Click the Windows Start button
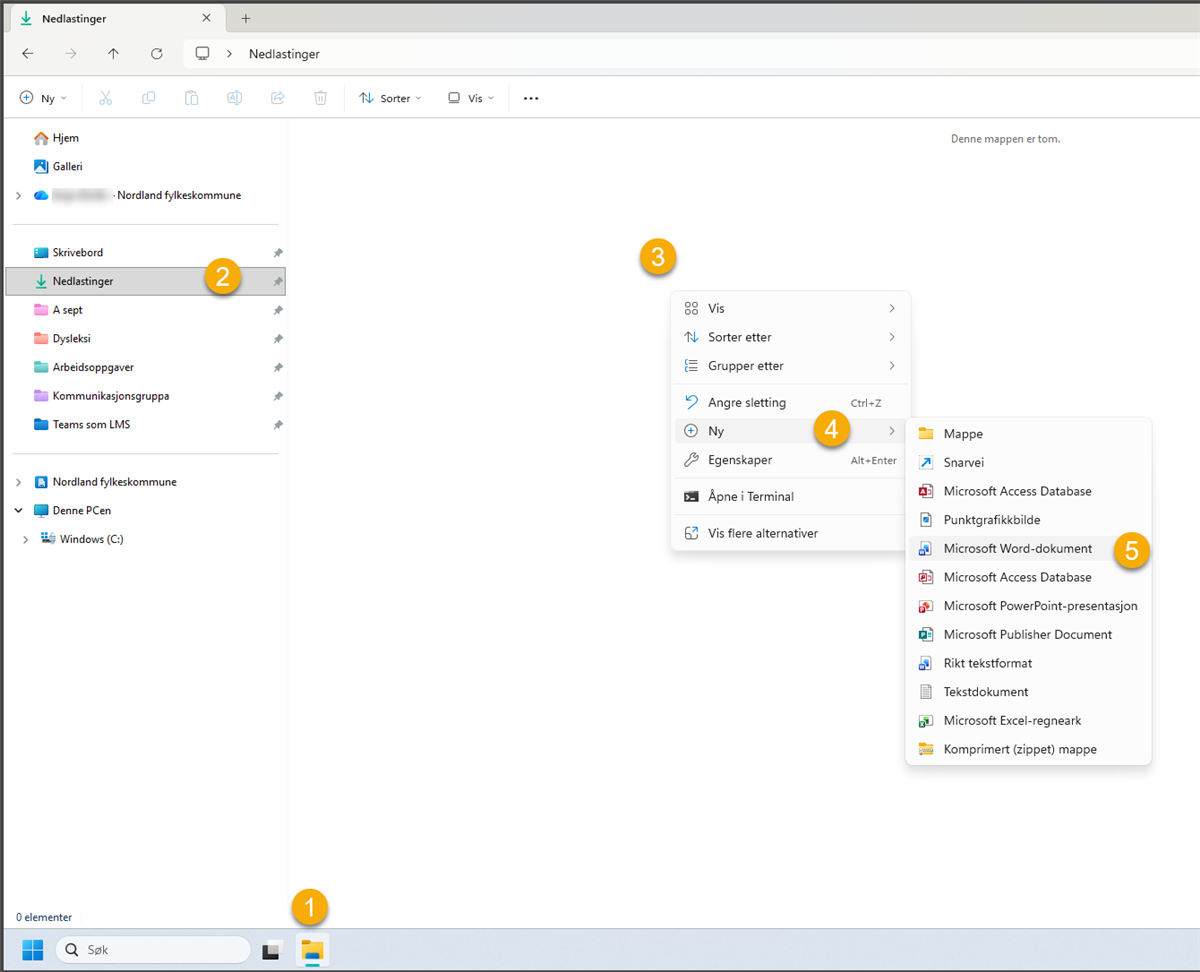 [33, 950]
